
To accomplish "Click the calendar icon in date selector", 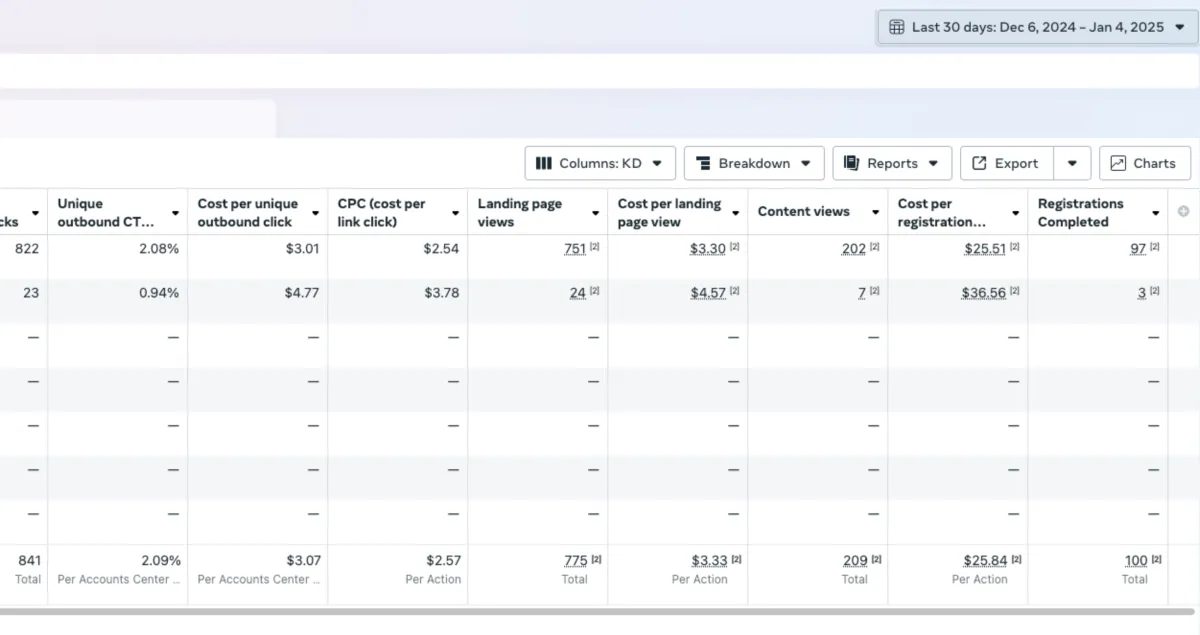I will click(x=897, y=27).
